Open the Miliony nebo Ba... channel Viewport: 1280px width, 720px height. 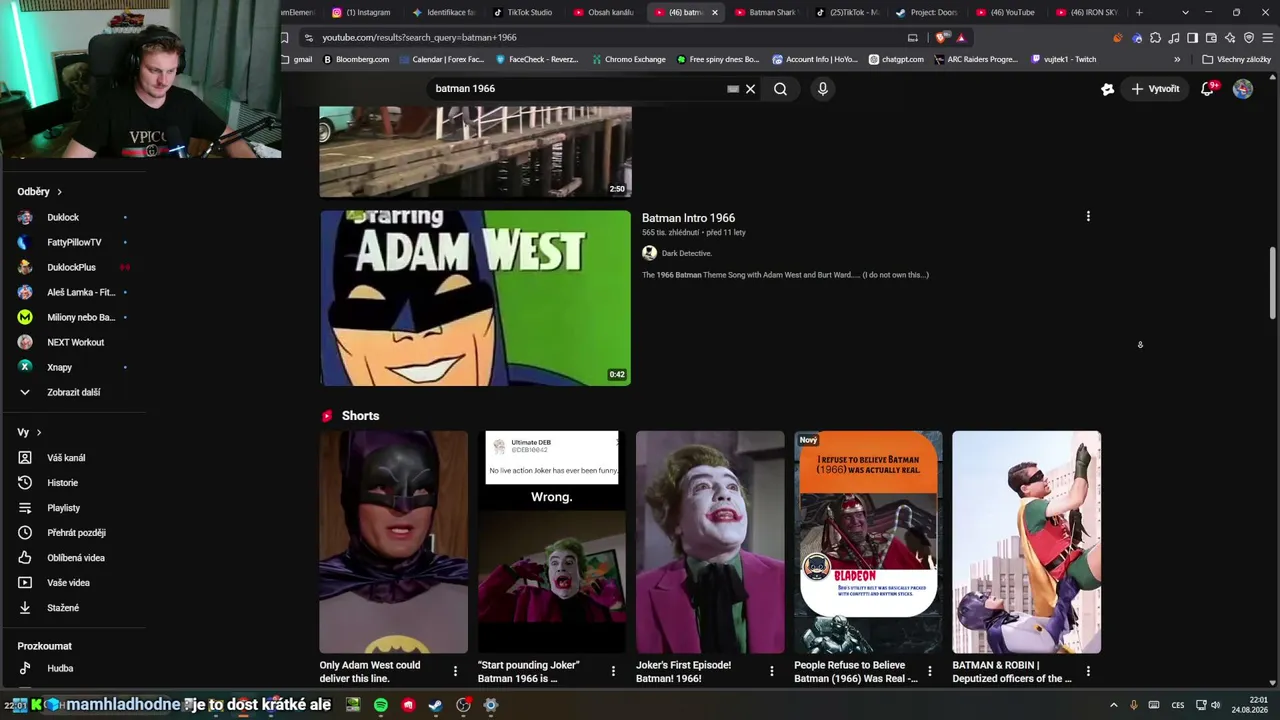coord(73,317)
